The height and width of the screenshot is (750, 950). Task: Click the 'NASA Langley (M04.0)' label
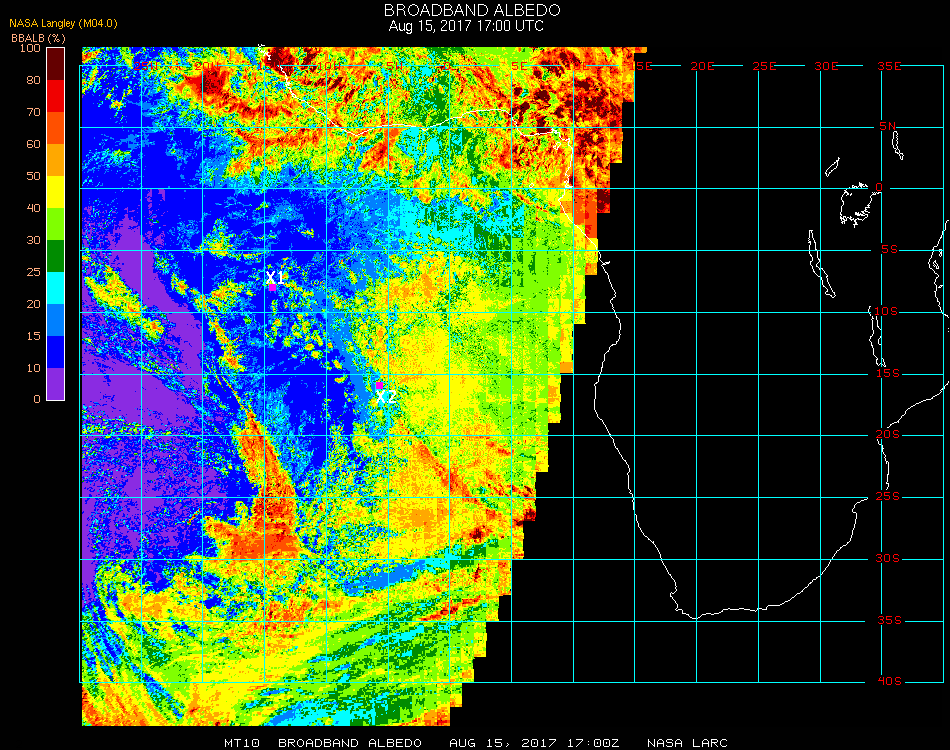(x=63, y=24)
